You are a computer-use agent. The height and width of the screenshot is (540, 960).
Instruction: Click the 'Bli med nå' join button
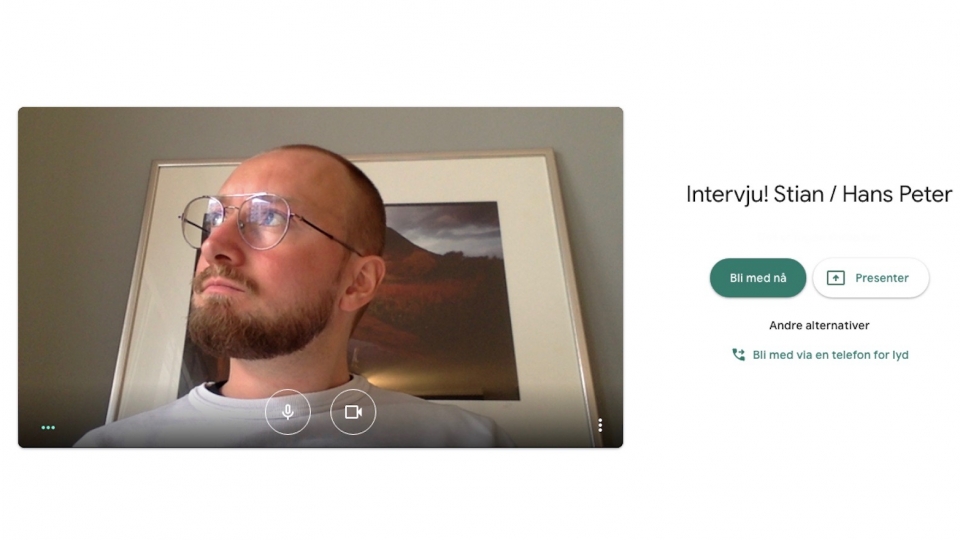(x=758, y=278)
